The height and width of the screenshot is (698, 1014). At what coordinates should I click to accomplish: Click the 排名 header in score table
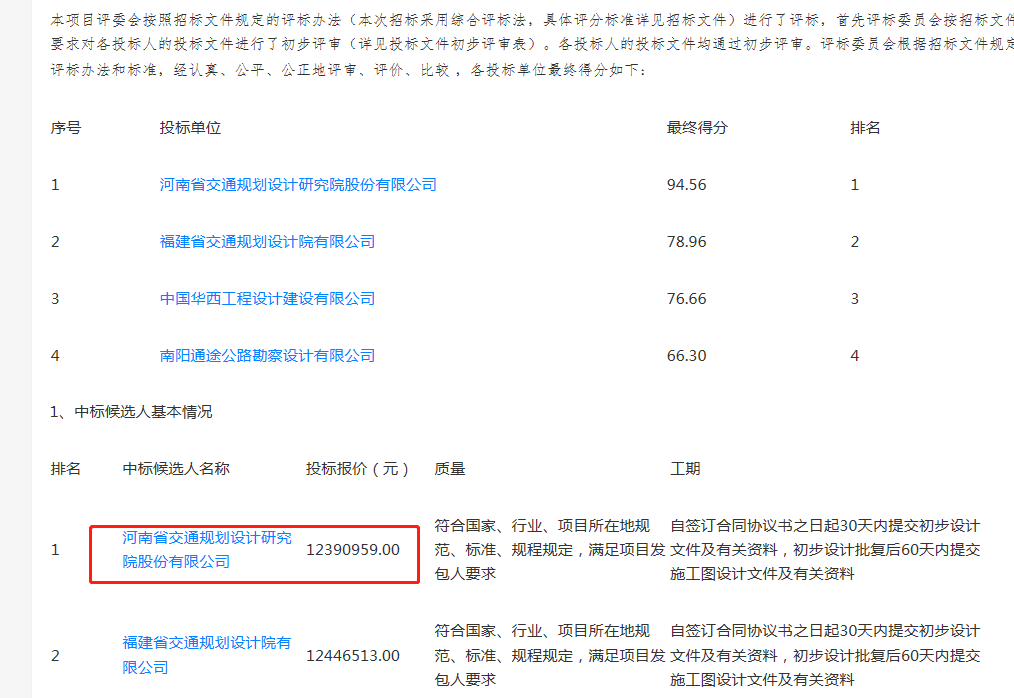click(x=865, y=128)
